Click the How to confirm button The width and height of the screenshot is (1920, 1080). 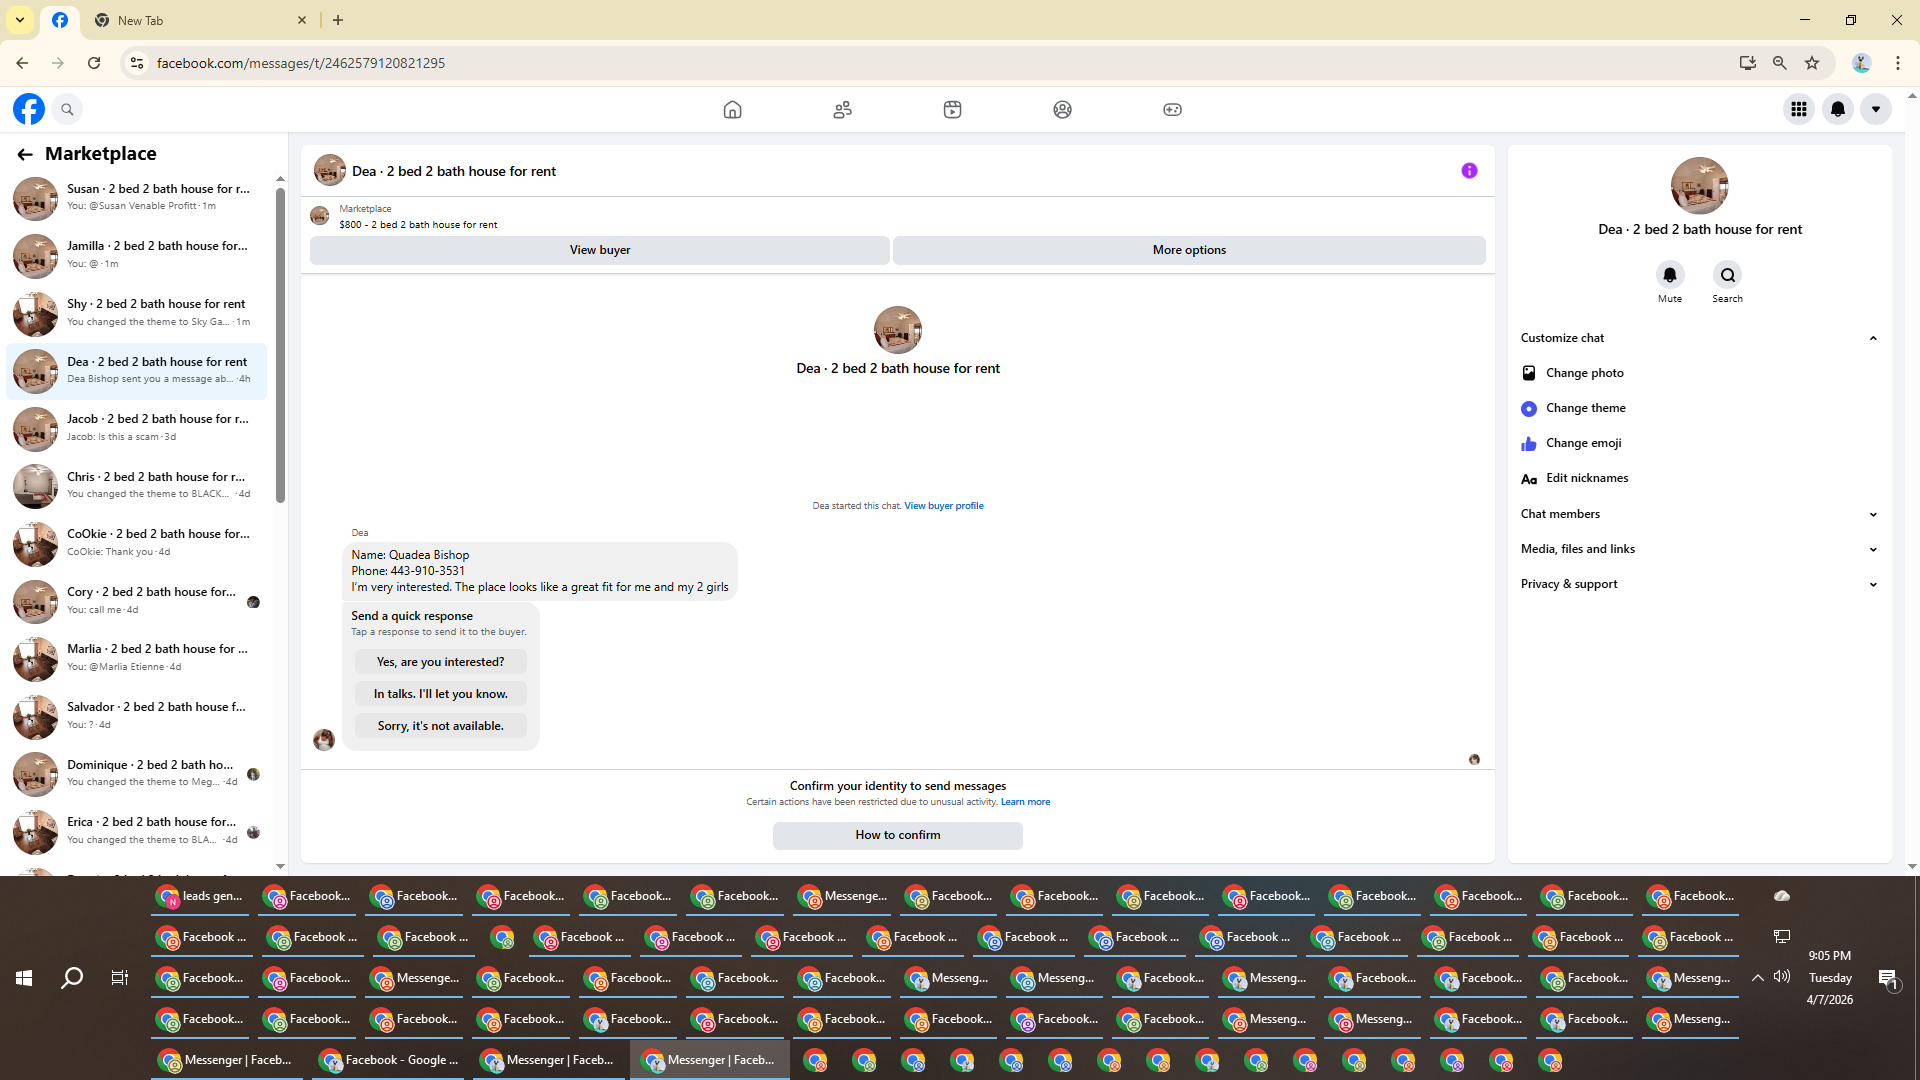click(897, 835)
